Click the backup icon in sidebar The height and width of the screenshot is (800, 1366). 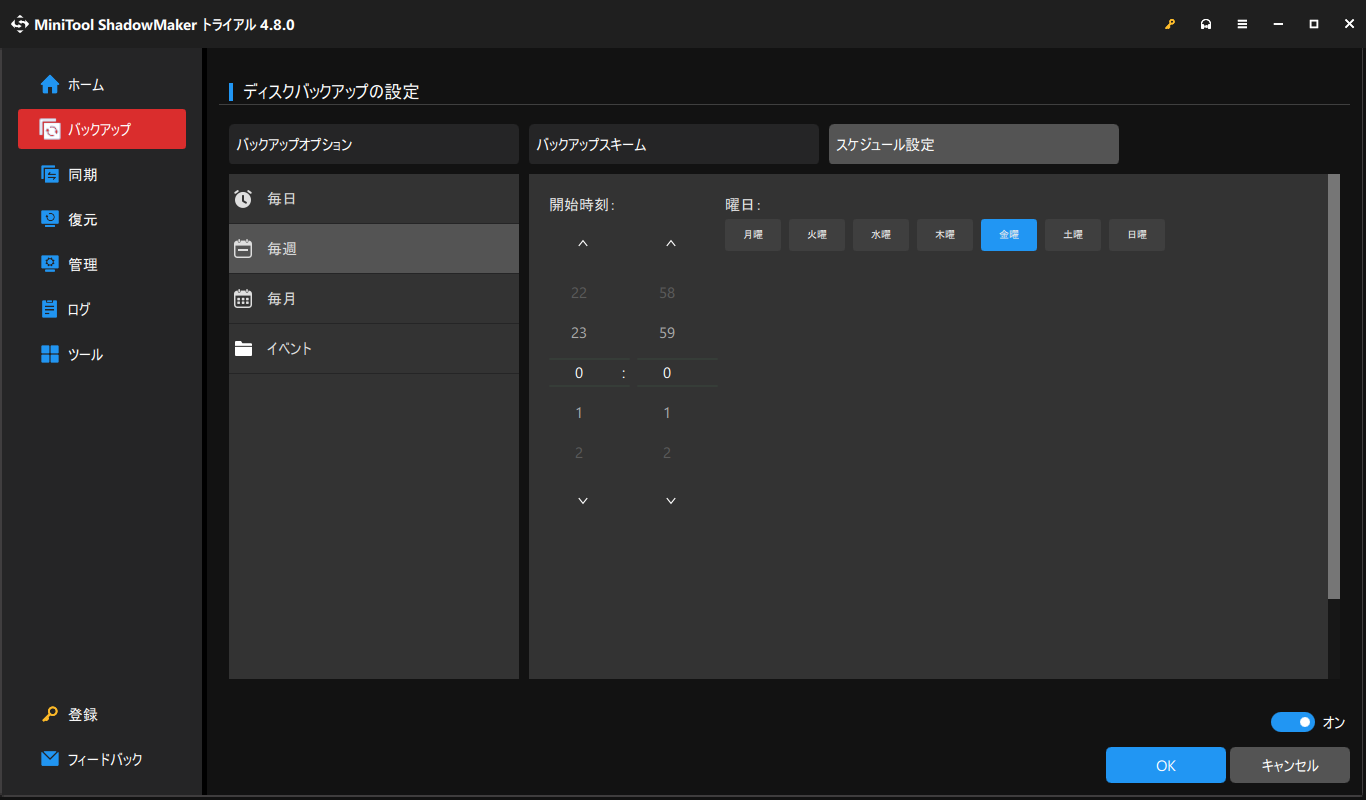pyautogui.click(x=50, y=129)
